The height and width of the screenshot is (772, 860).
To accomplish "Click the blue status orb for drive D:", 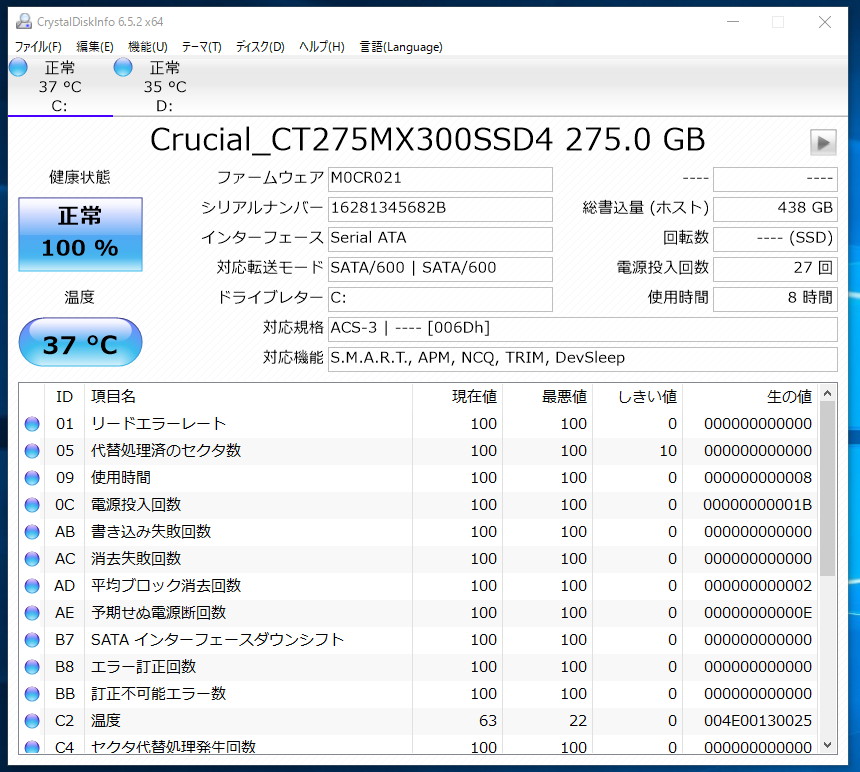I will [123, 67].
